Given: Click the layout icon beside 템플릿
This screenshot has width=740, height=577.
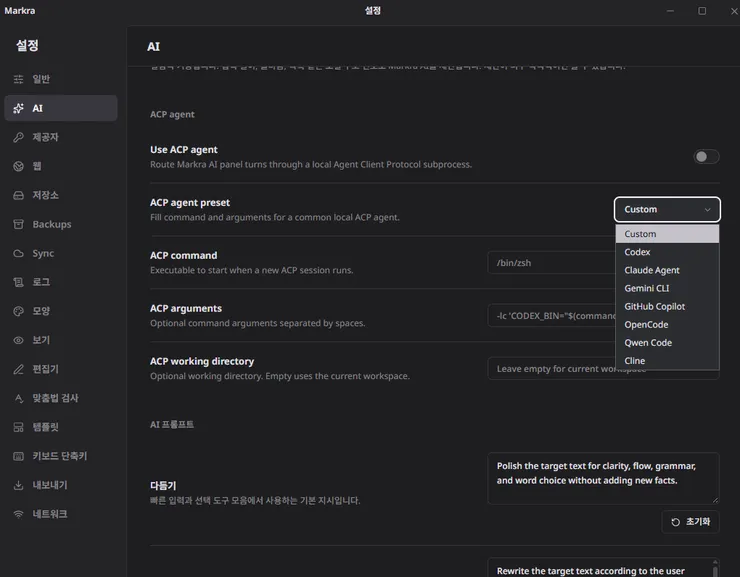Looking at the screenshot, I should (x=18, y=427).
